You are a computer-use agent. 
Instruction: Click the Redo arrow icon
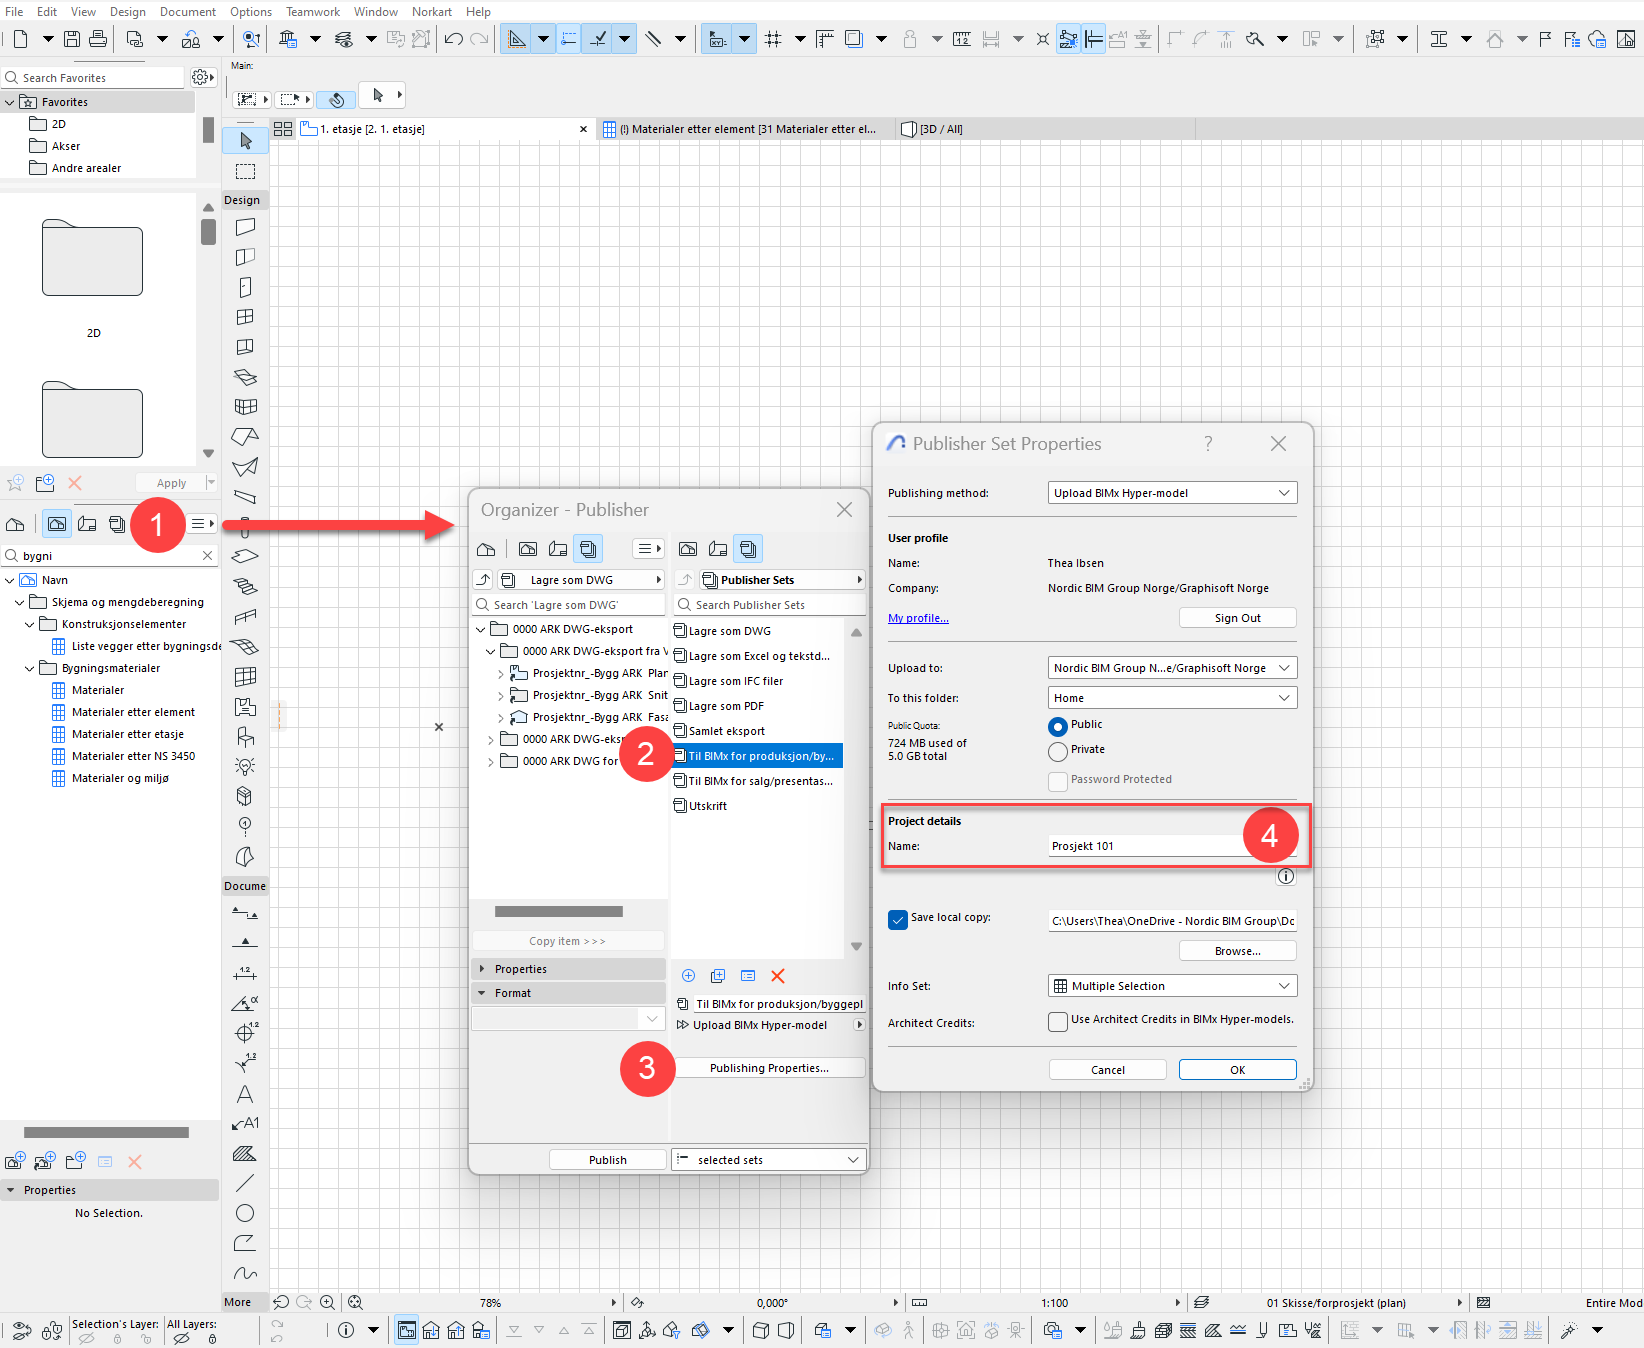click(x=479, y=39)
